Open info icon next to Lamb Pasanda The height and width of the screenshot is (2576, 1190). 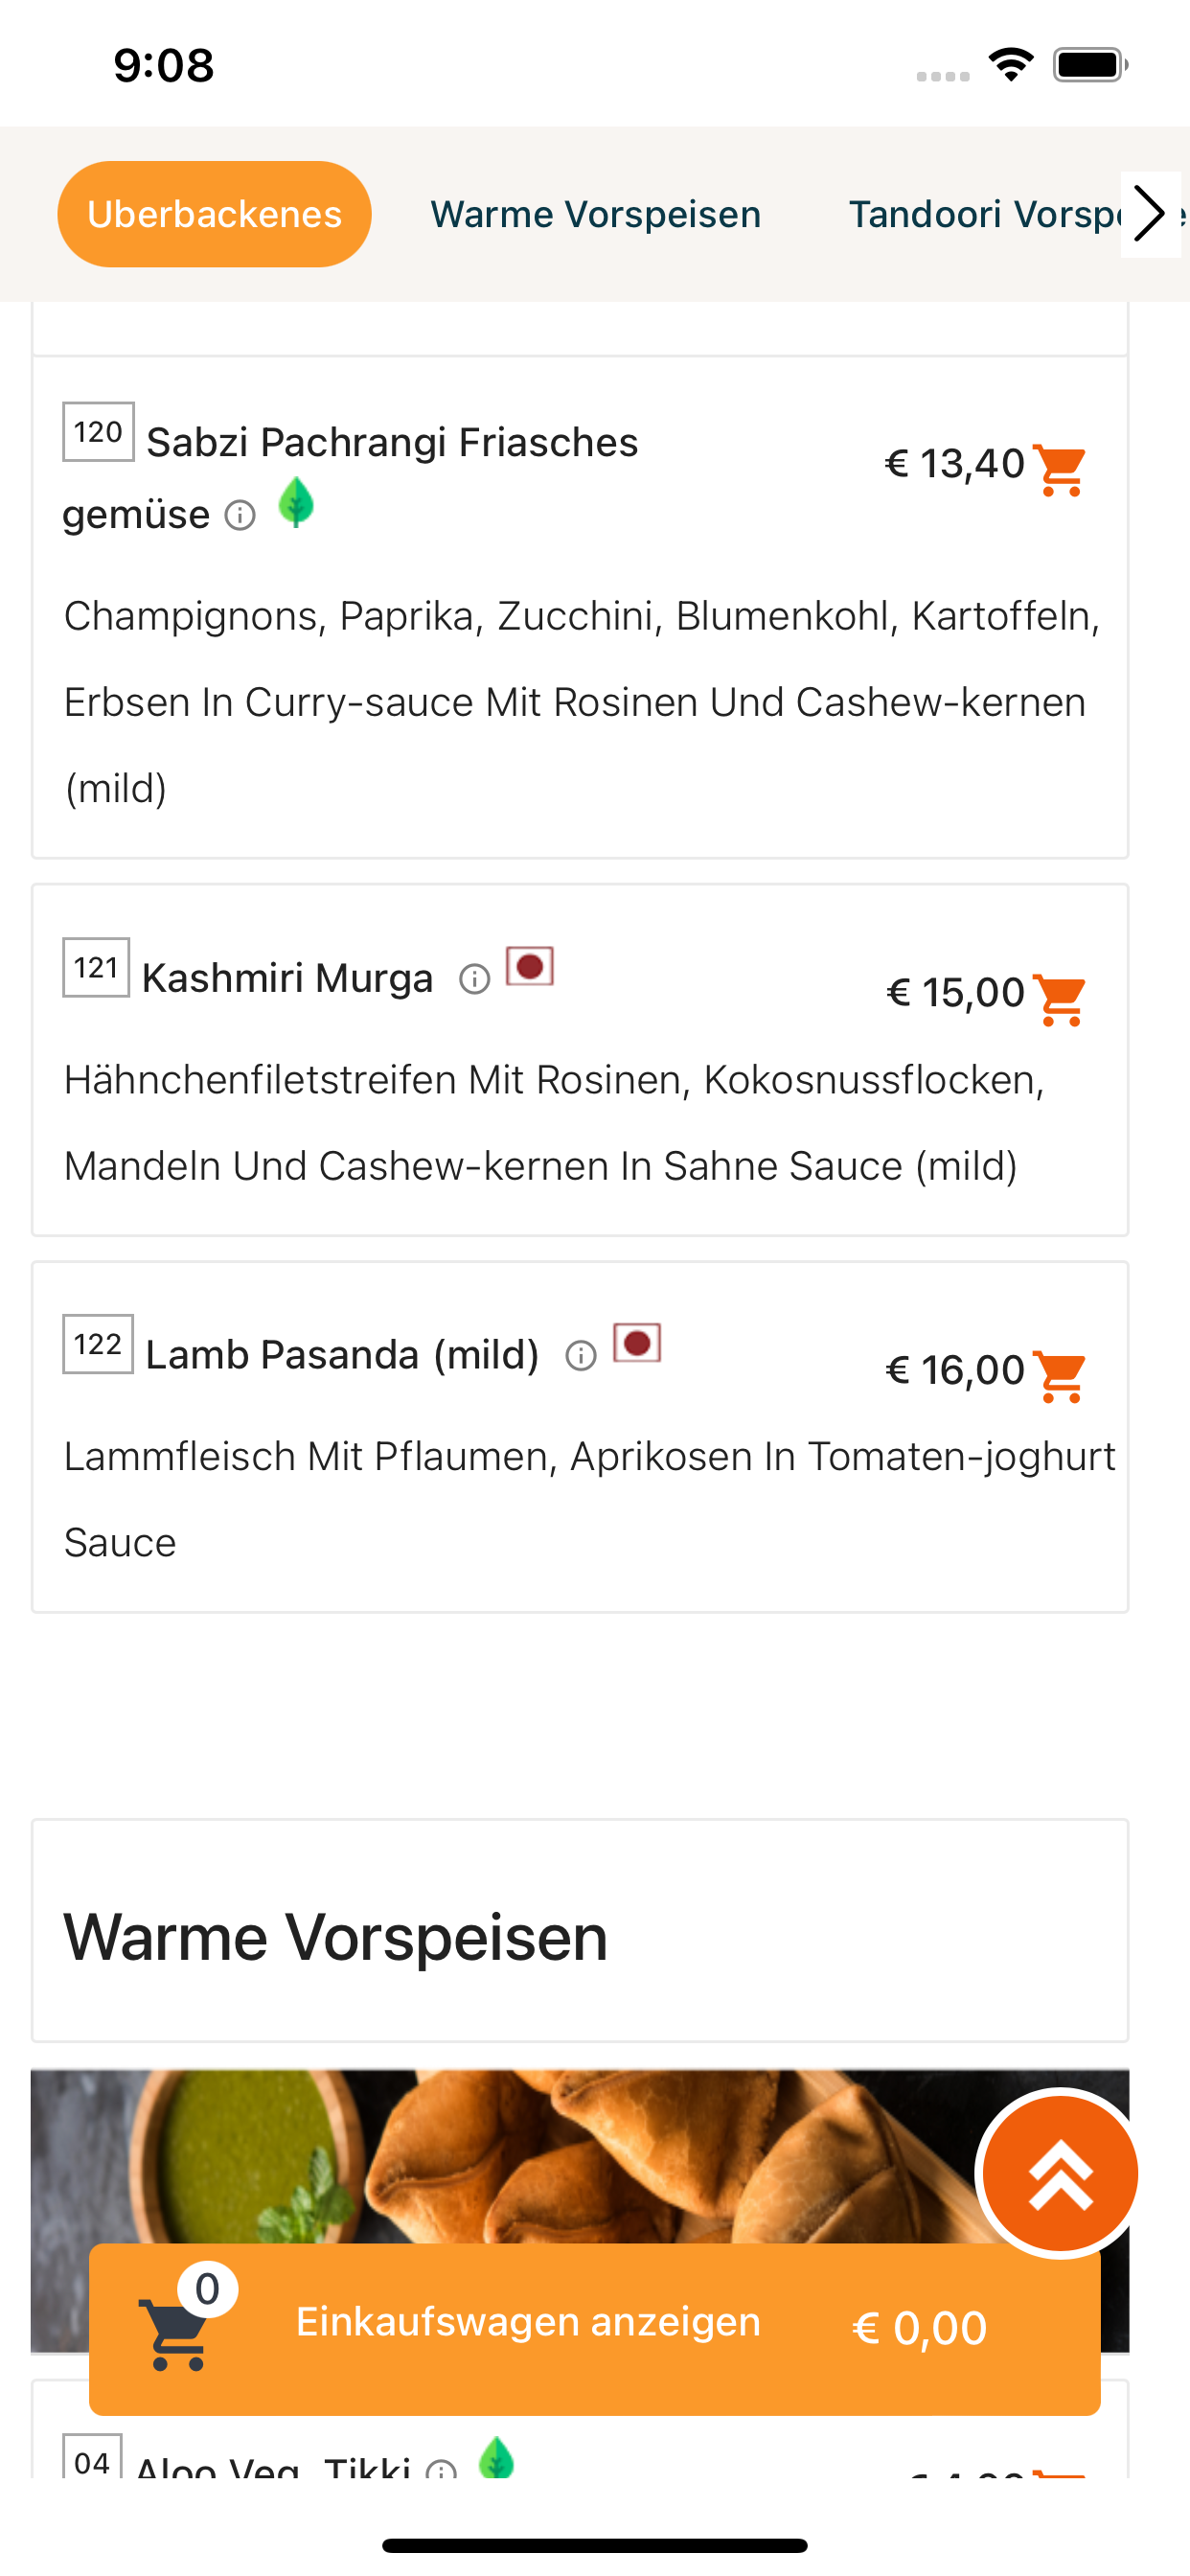(581, 1356)
